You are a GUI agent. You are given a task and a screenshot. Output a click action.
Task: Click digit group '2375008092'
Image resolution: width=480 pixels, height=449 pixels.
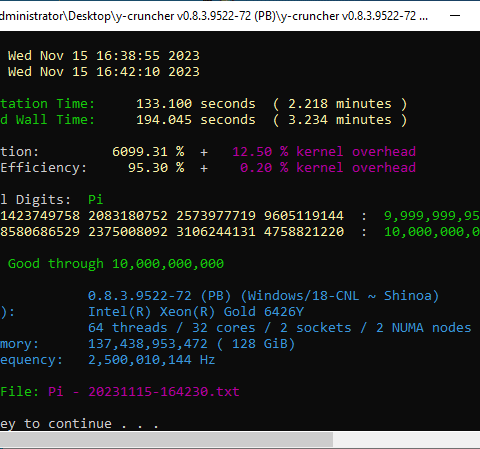[128, 232]
